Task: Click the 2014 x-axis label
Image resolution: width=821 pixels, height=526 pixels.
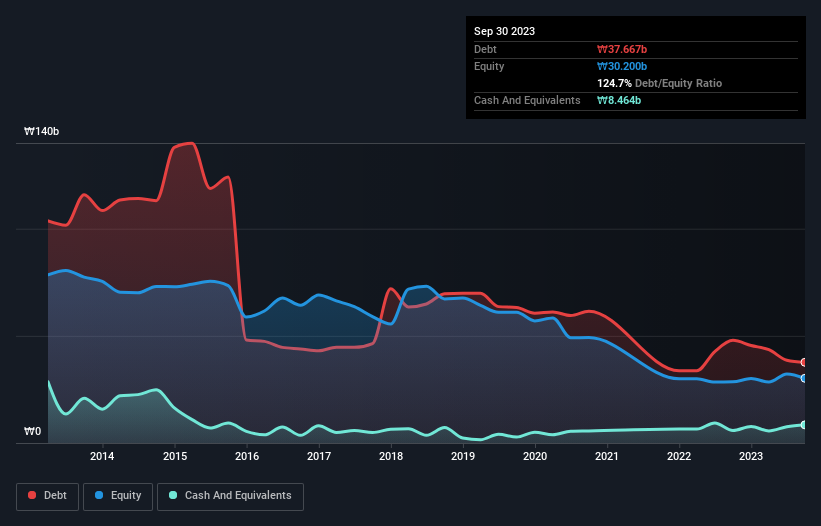Action: pyautogui.click(x=102, y=456)
